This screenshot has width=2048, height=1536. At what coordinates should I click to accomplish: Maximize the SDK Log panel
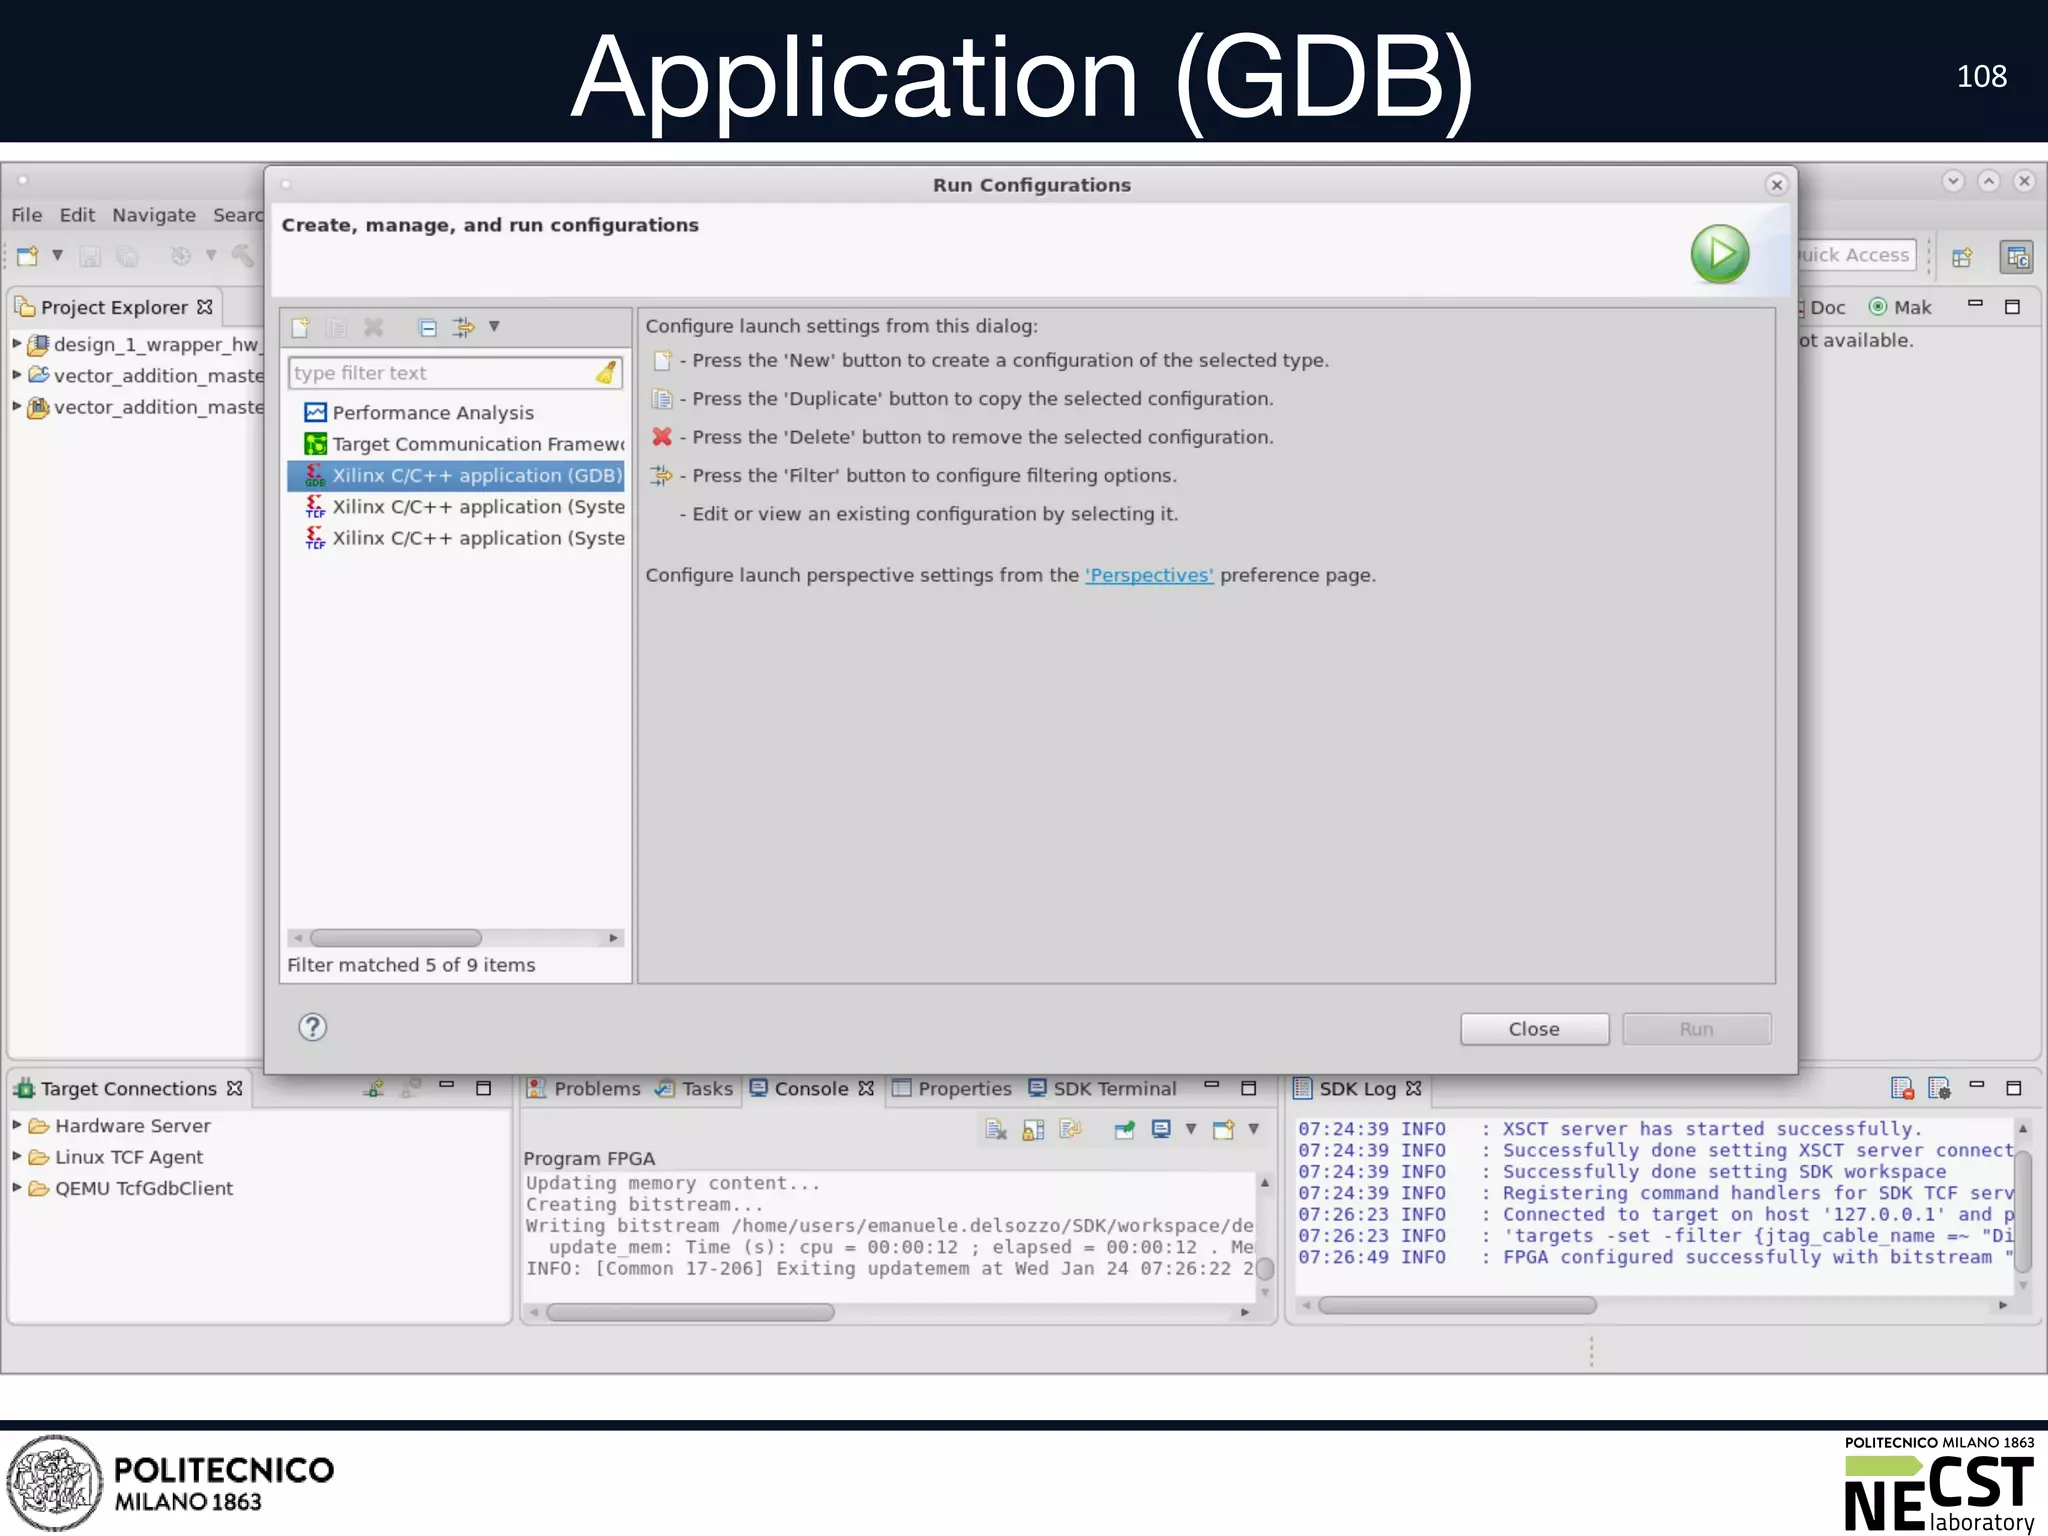(x=2014, y=1088)
